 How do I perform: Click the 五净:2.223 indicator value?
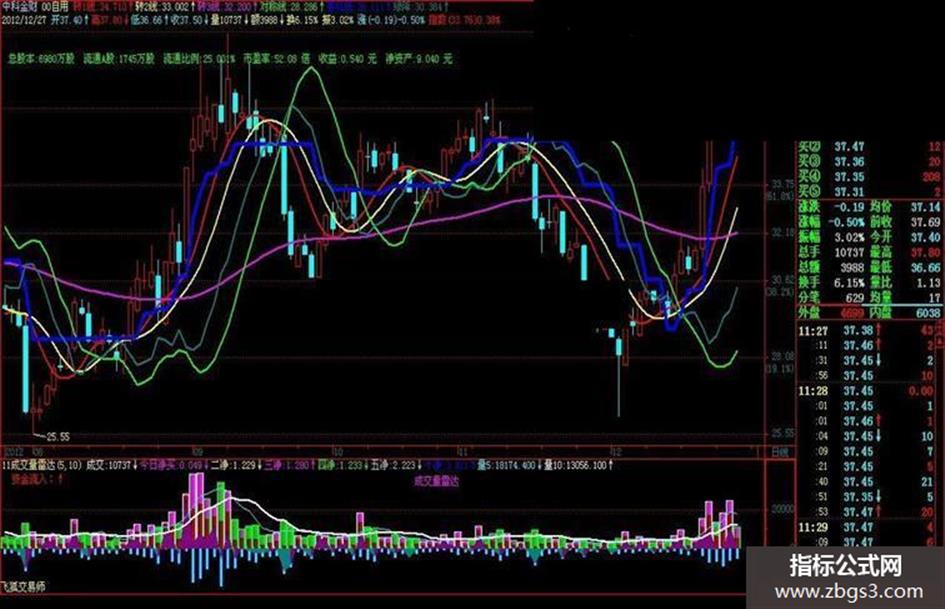pos(397,465)
